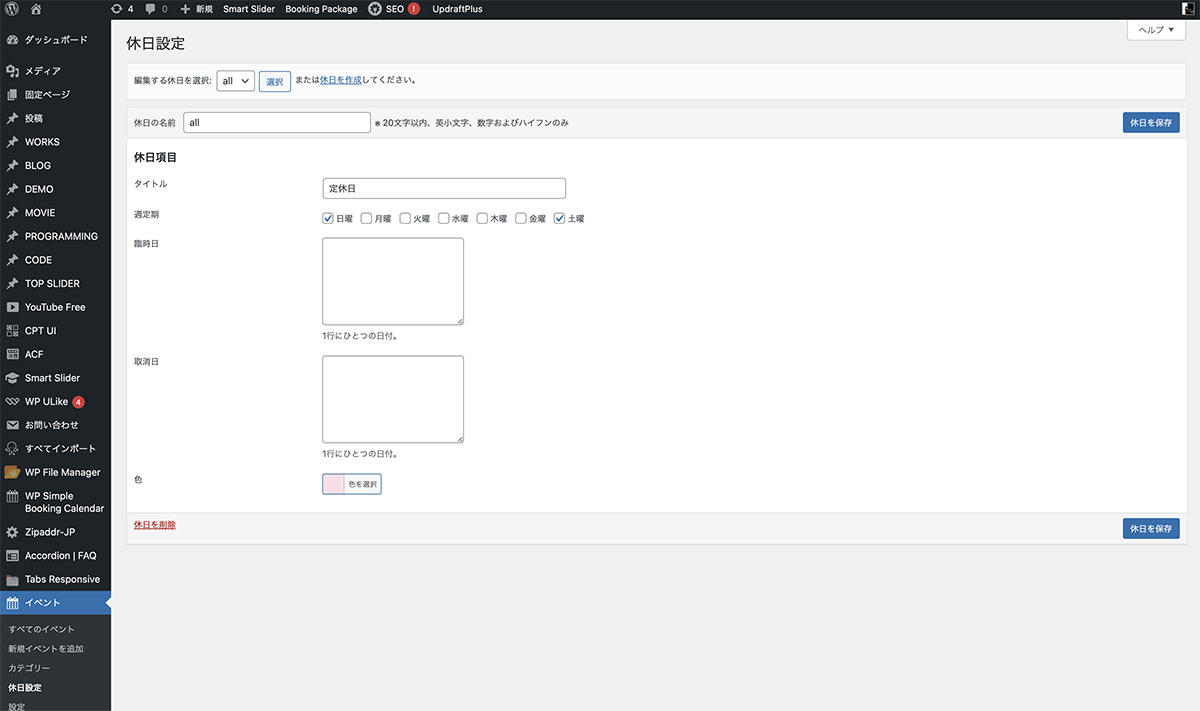This screenshot has width=1200, height=711.
Task: Click the WordPress logo icon
Action: click(12, 9)
